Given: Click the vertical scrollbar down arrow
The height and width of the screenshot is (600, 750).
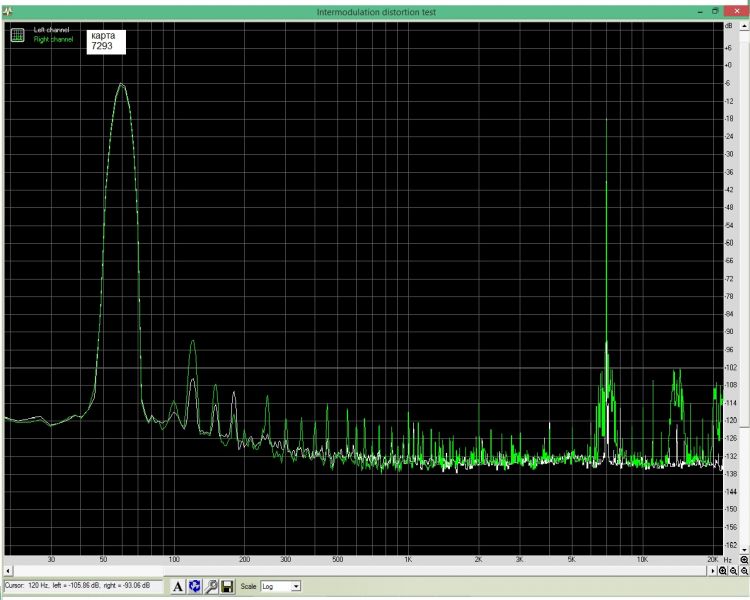Looking at the screenshot, I should (744, 550).
